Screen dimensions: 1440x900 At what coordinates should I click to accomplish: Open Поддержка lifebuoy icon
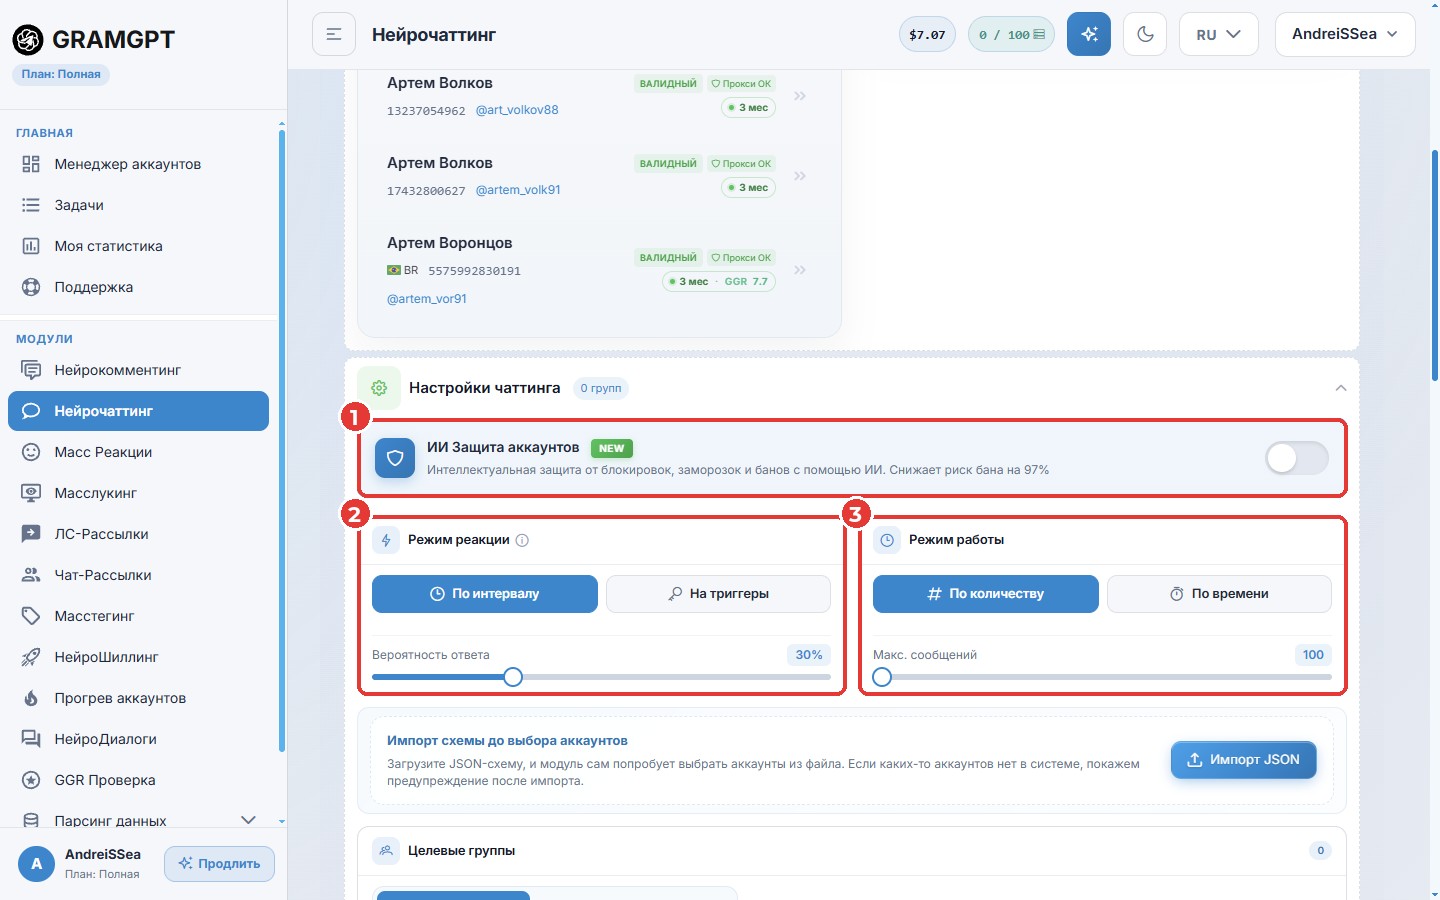point(31,287)
